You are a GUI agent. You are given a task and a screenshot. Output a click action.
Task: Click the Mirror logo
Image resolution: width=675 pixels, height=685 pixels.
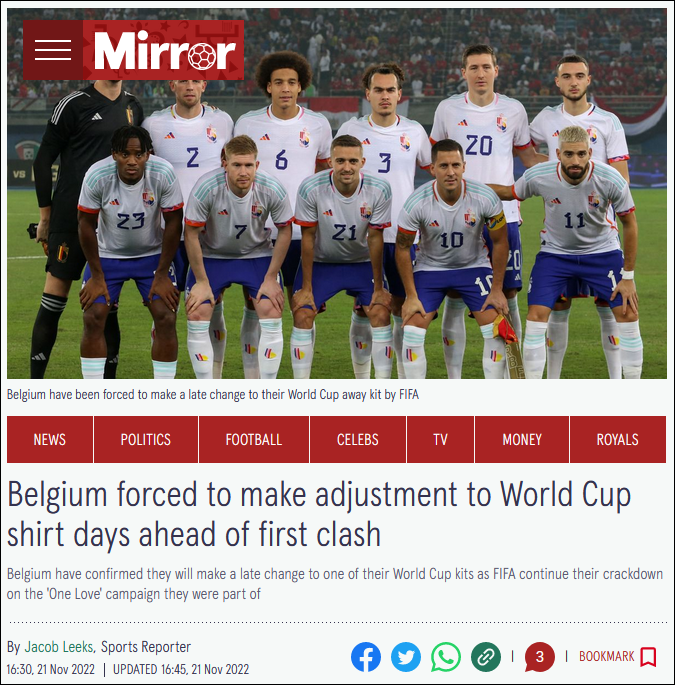click(163, 50)
